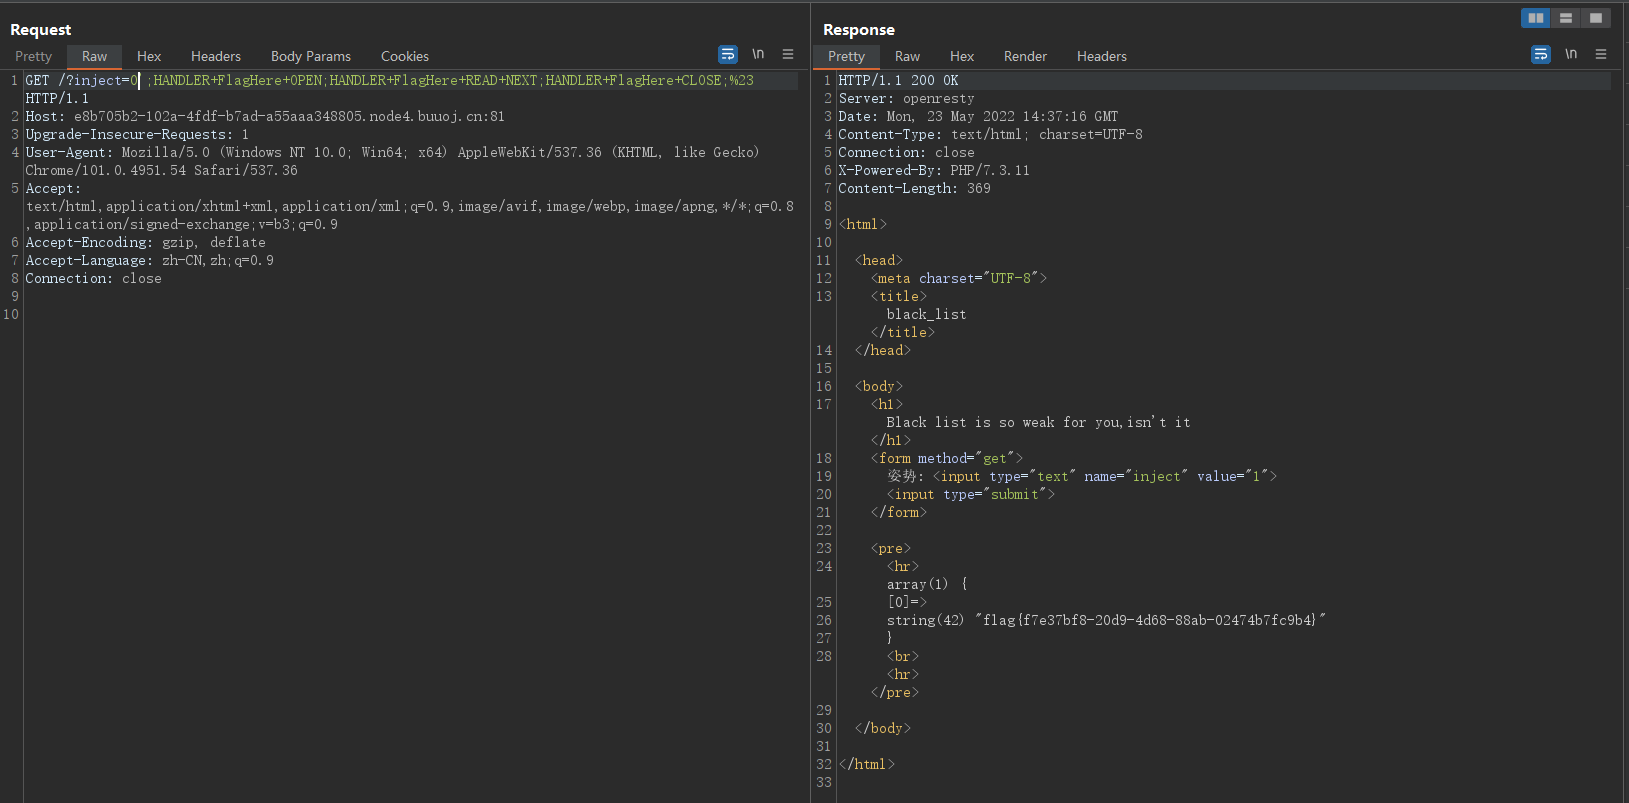Open Request Headers tab
Image resolution: width=1629 pixels, height=803 pixels.
[x=216, y=56]
